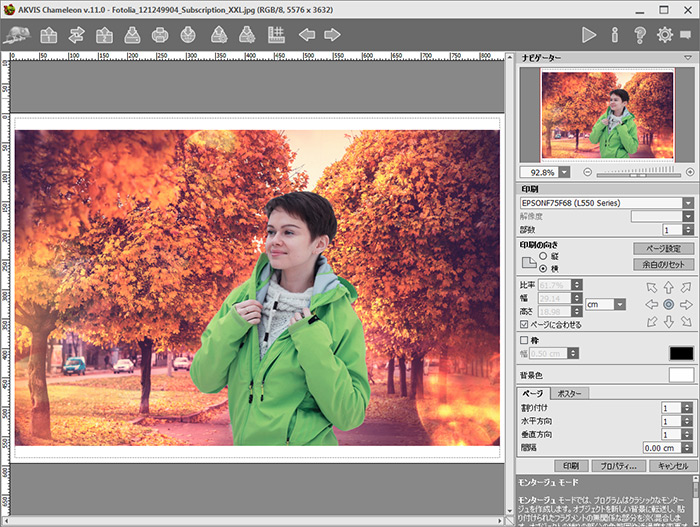Click the redo right-arrow icon
Viewport: 700px width, 527px height.
[332, 35]
